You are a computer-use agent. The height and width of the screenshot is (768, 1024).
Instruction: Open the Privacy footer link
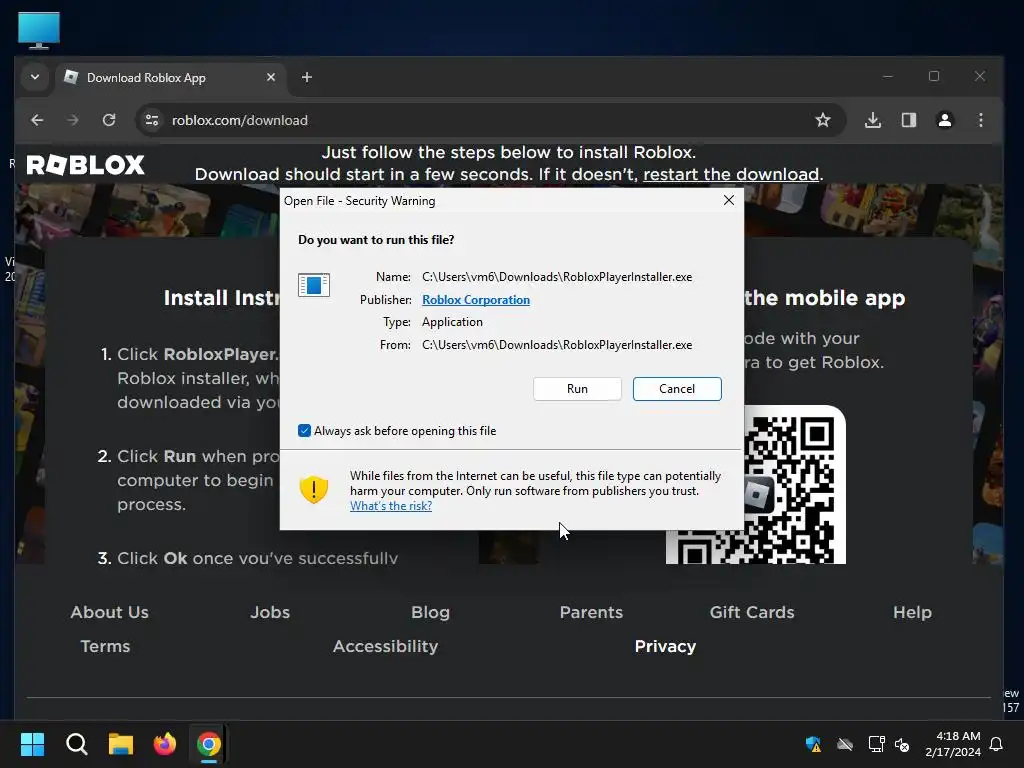tap(665, 646)
